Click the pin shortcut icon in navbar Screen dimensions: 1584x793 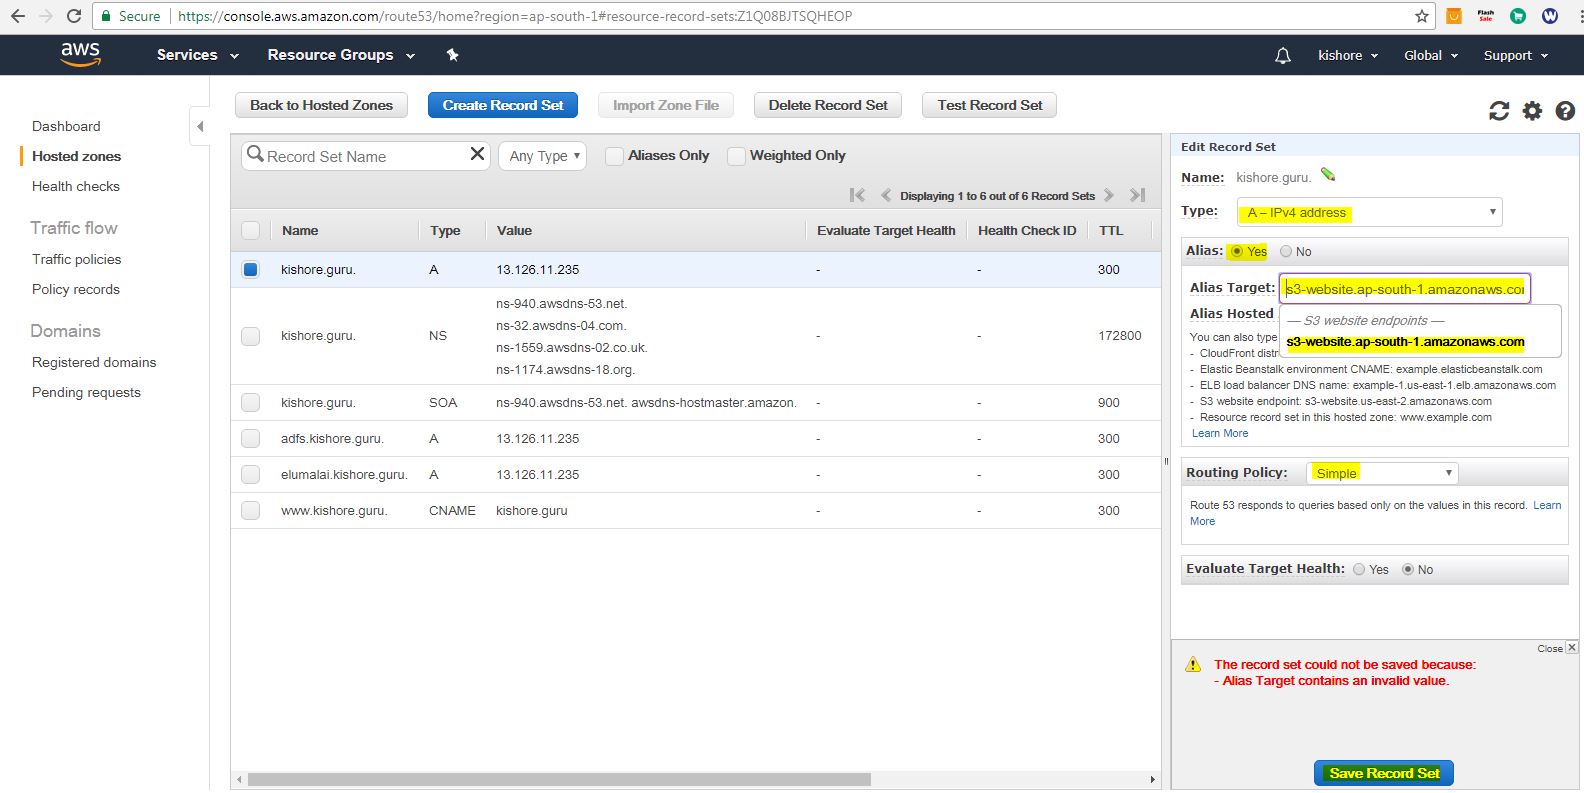tap(452, 55)
